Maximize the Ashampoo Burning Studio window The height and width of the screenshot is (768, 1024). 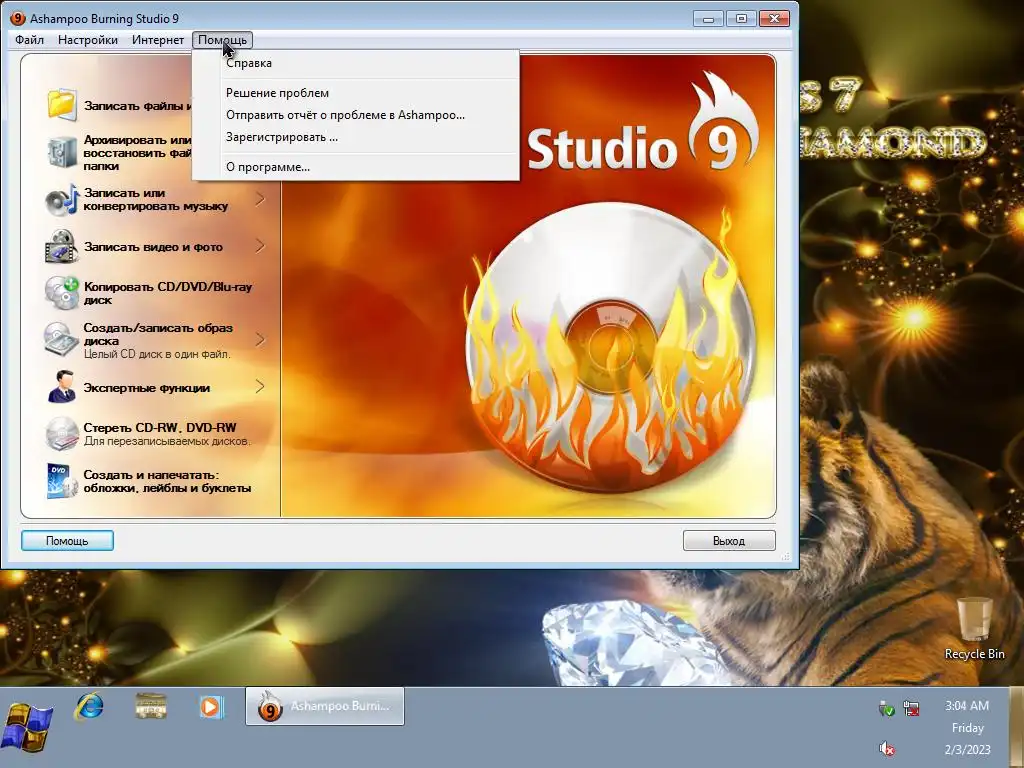point(741,18)
